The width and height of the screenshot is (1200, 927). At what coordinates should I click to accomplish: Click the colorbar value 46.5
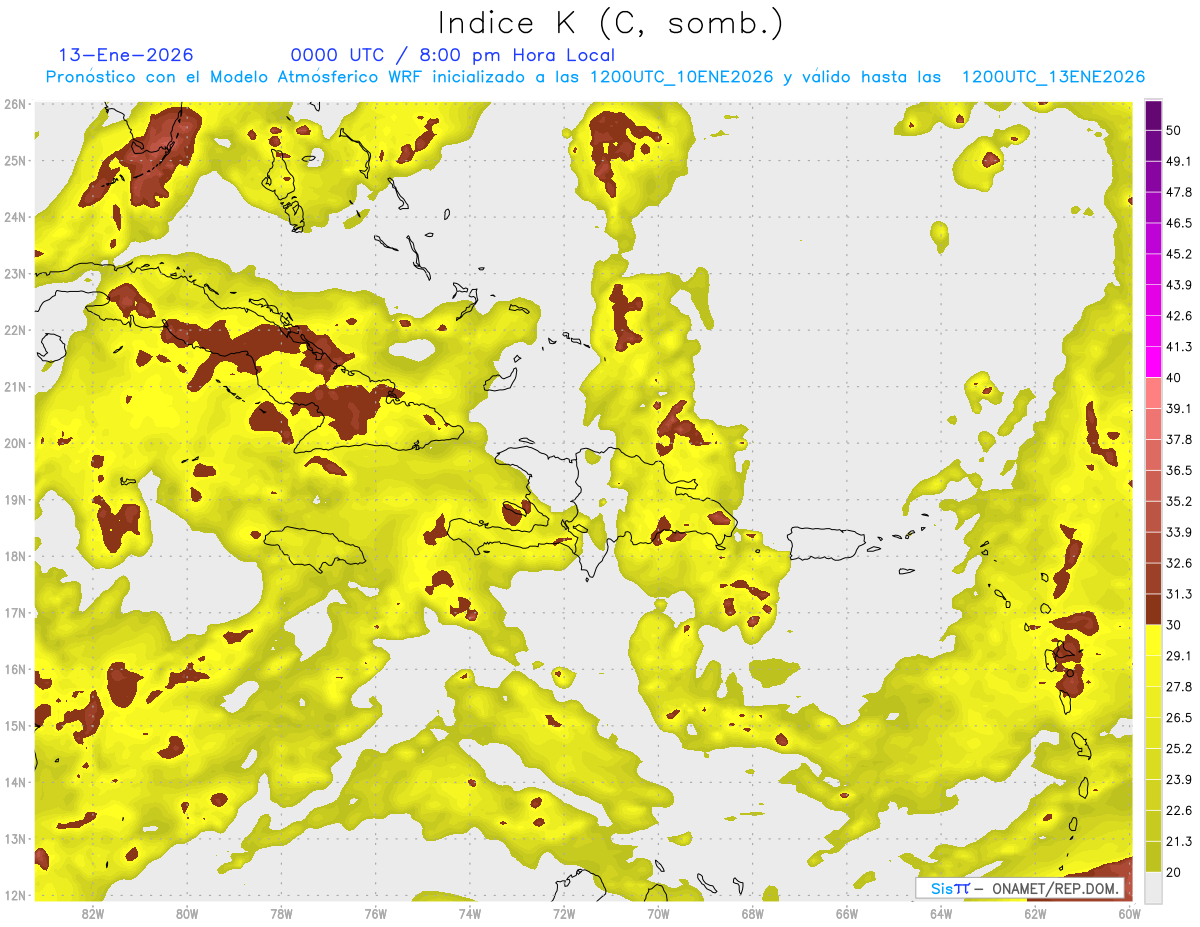[x=1179, y=223]
